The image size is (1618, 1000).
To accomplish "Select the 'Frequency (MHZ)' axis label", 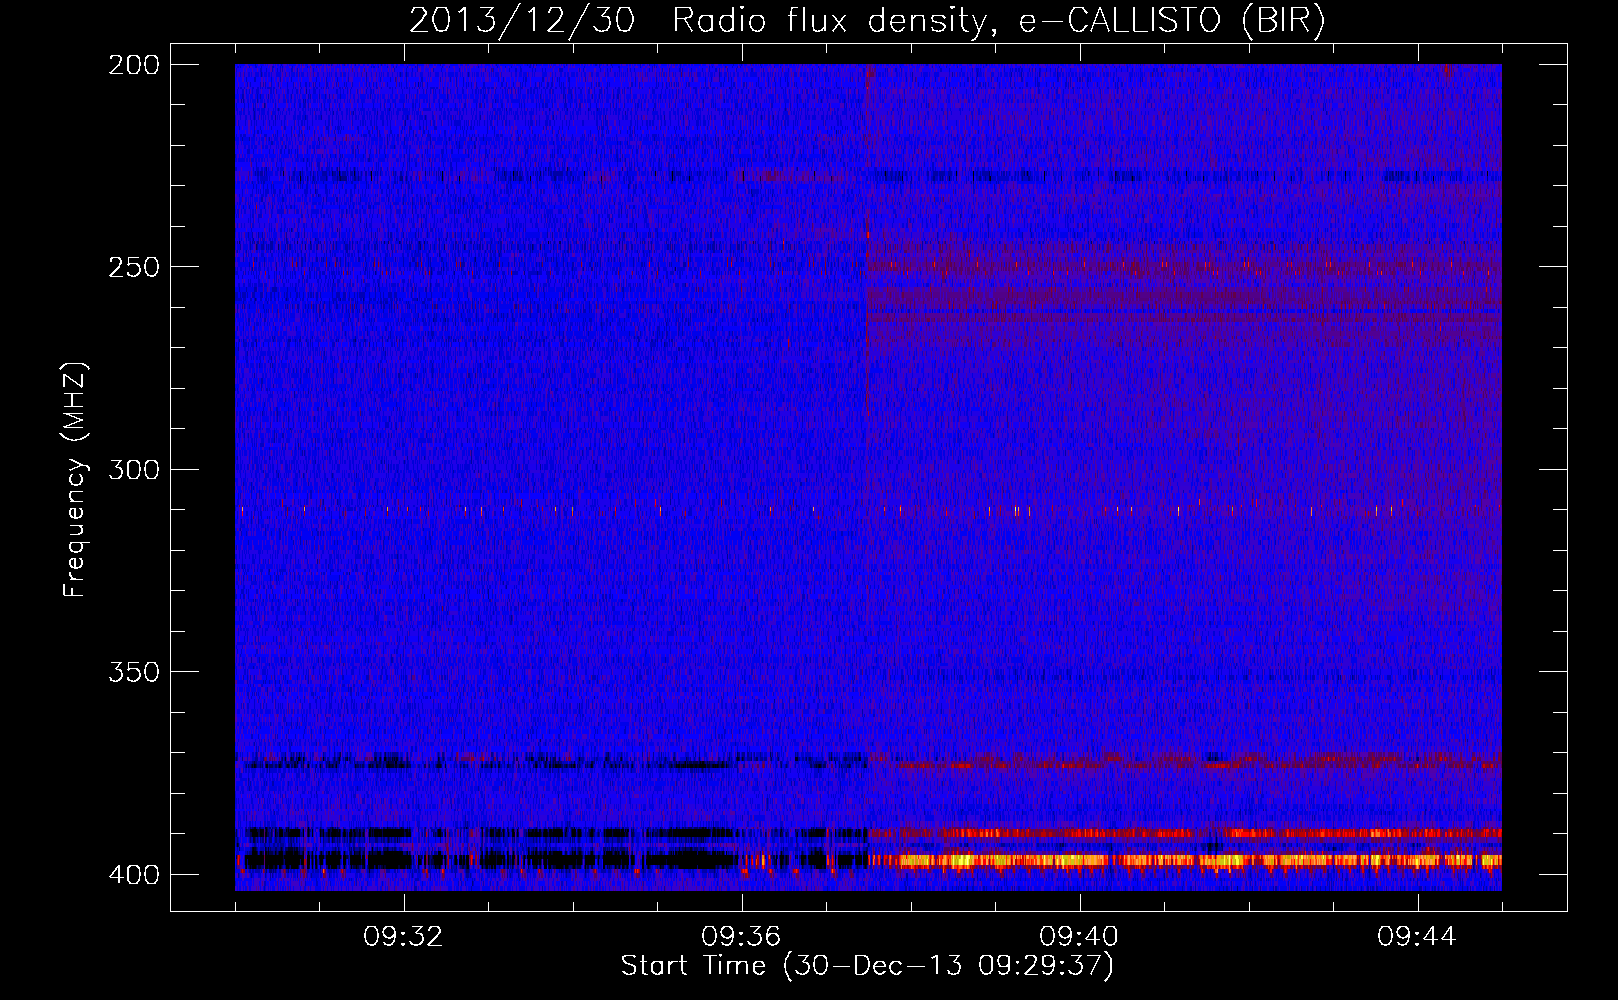I will click(x=75, y=479).
